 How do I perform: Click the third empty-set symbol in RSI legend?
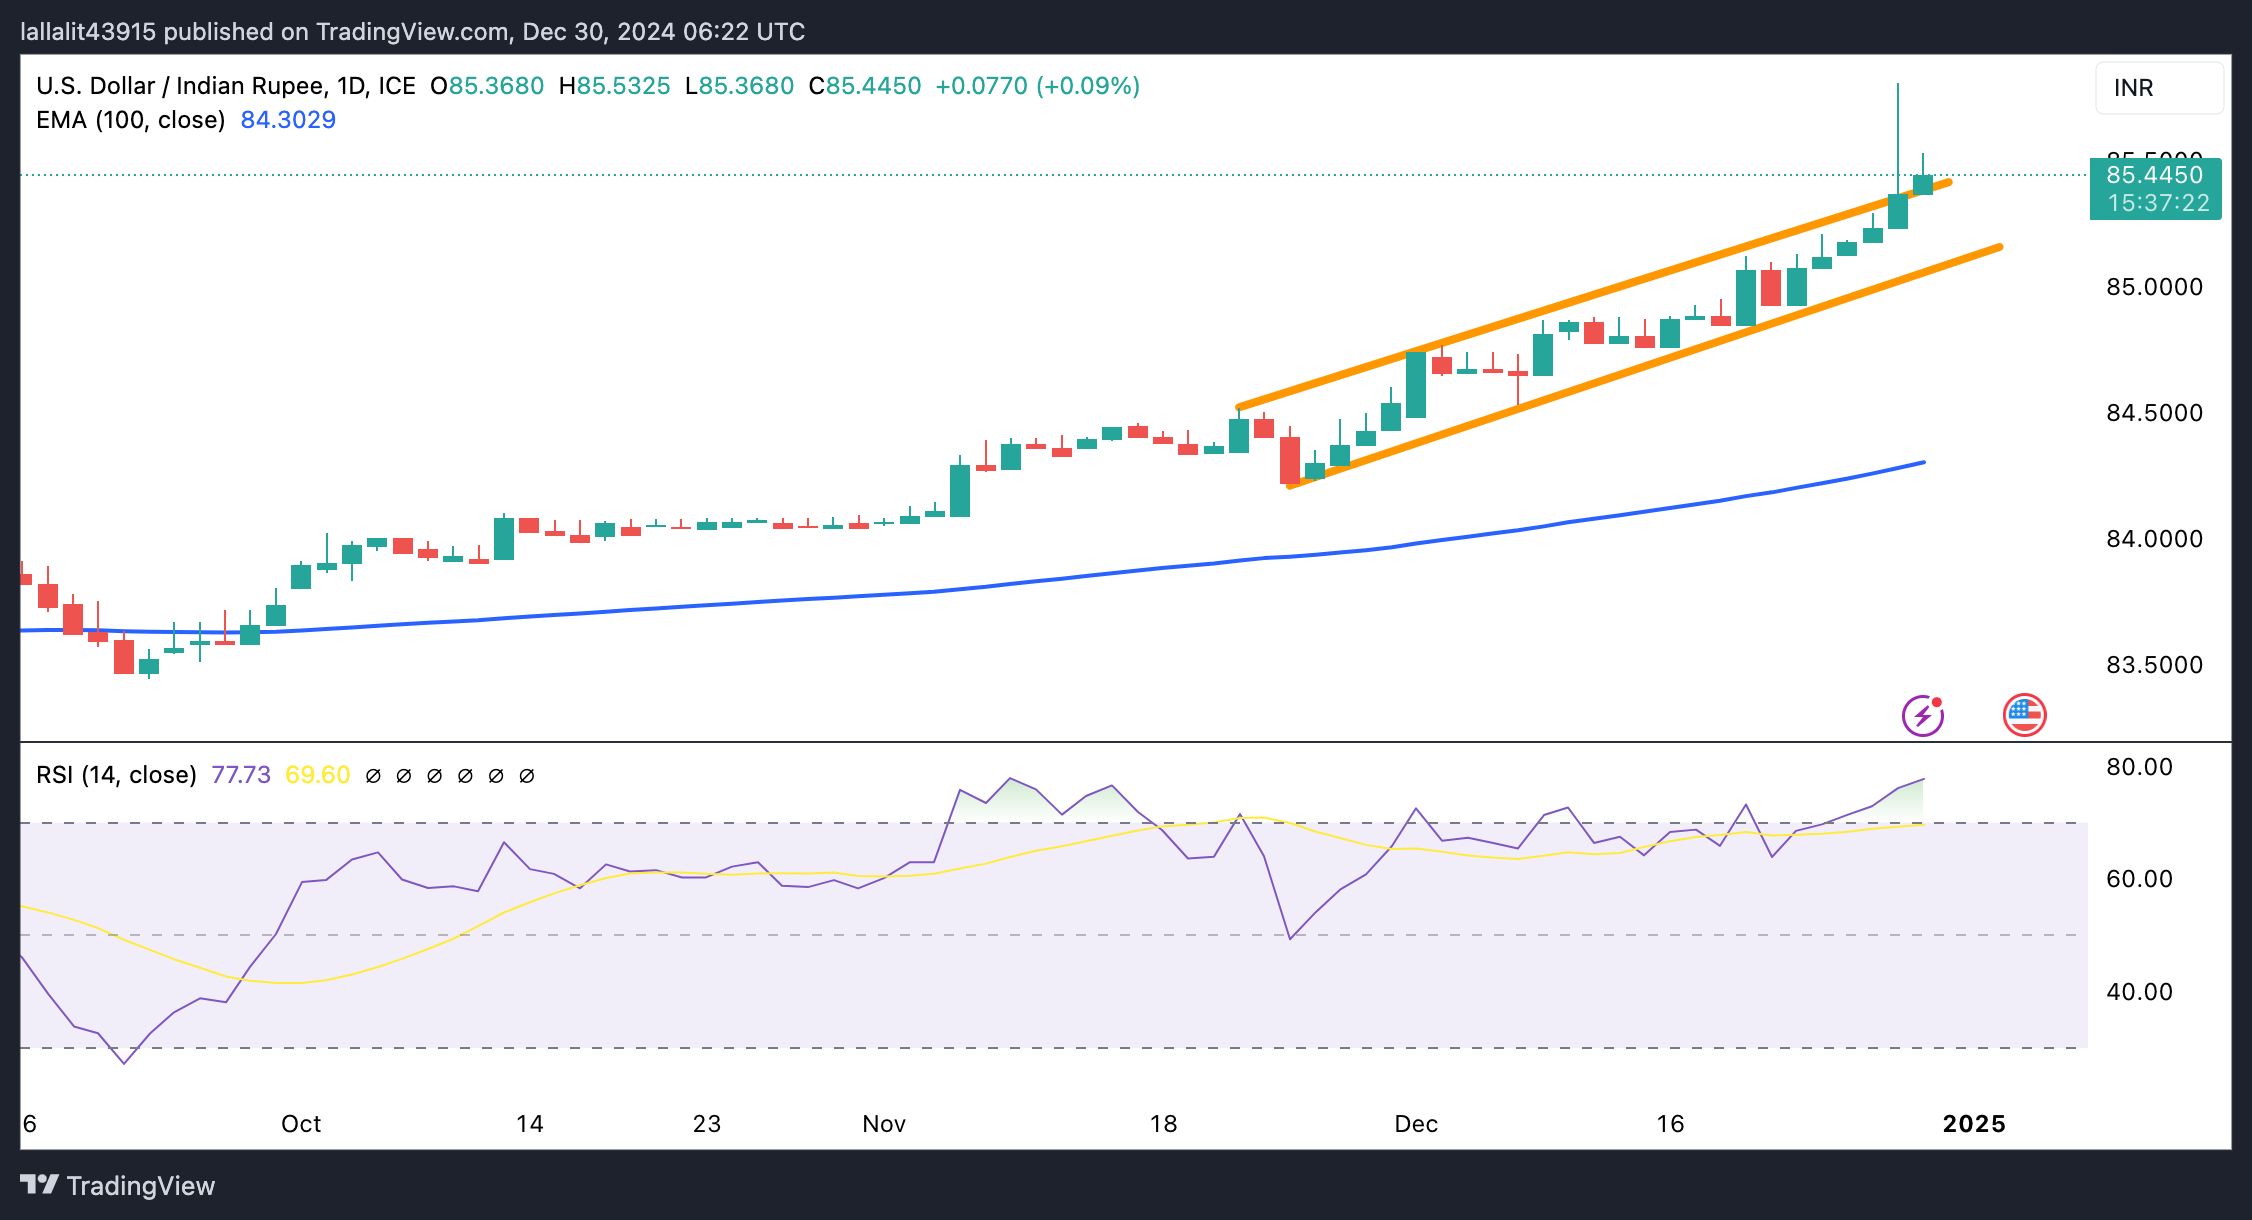coord(434,776)
